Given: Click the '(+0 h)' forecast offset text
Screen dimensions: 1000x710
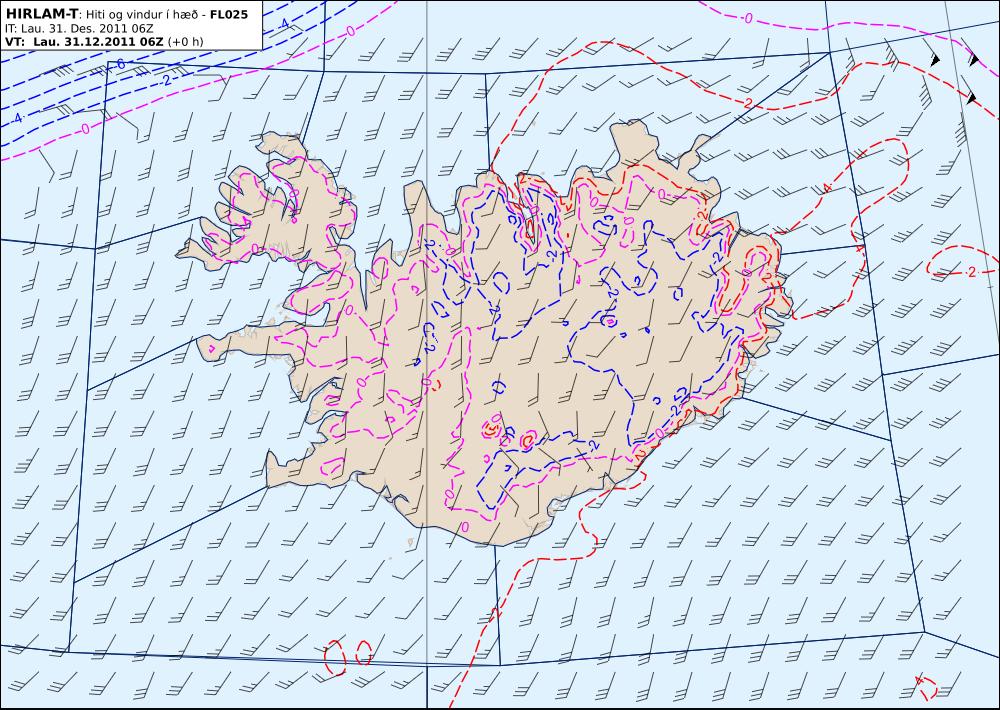Looking at the screenshot, I should tap(186, 41).
